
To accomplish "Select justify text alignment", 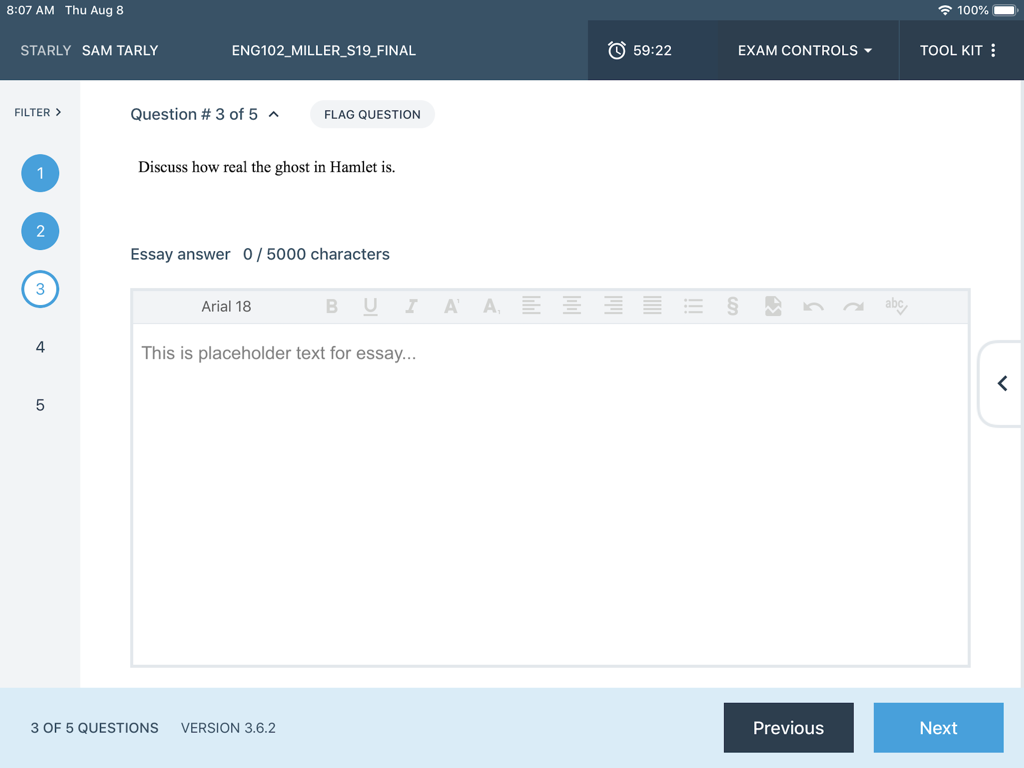I will click(x=653, y=306).
